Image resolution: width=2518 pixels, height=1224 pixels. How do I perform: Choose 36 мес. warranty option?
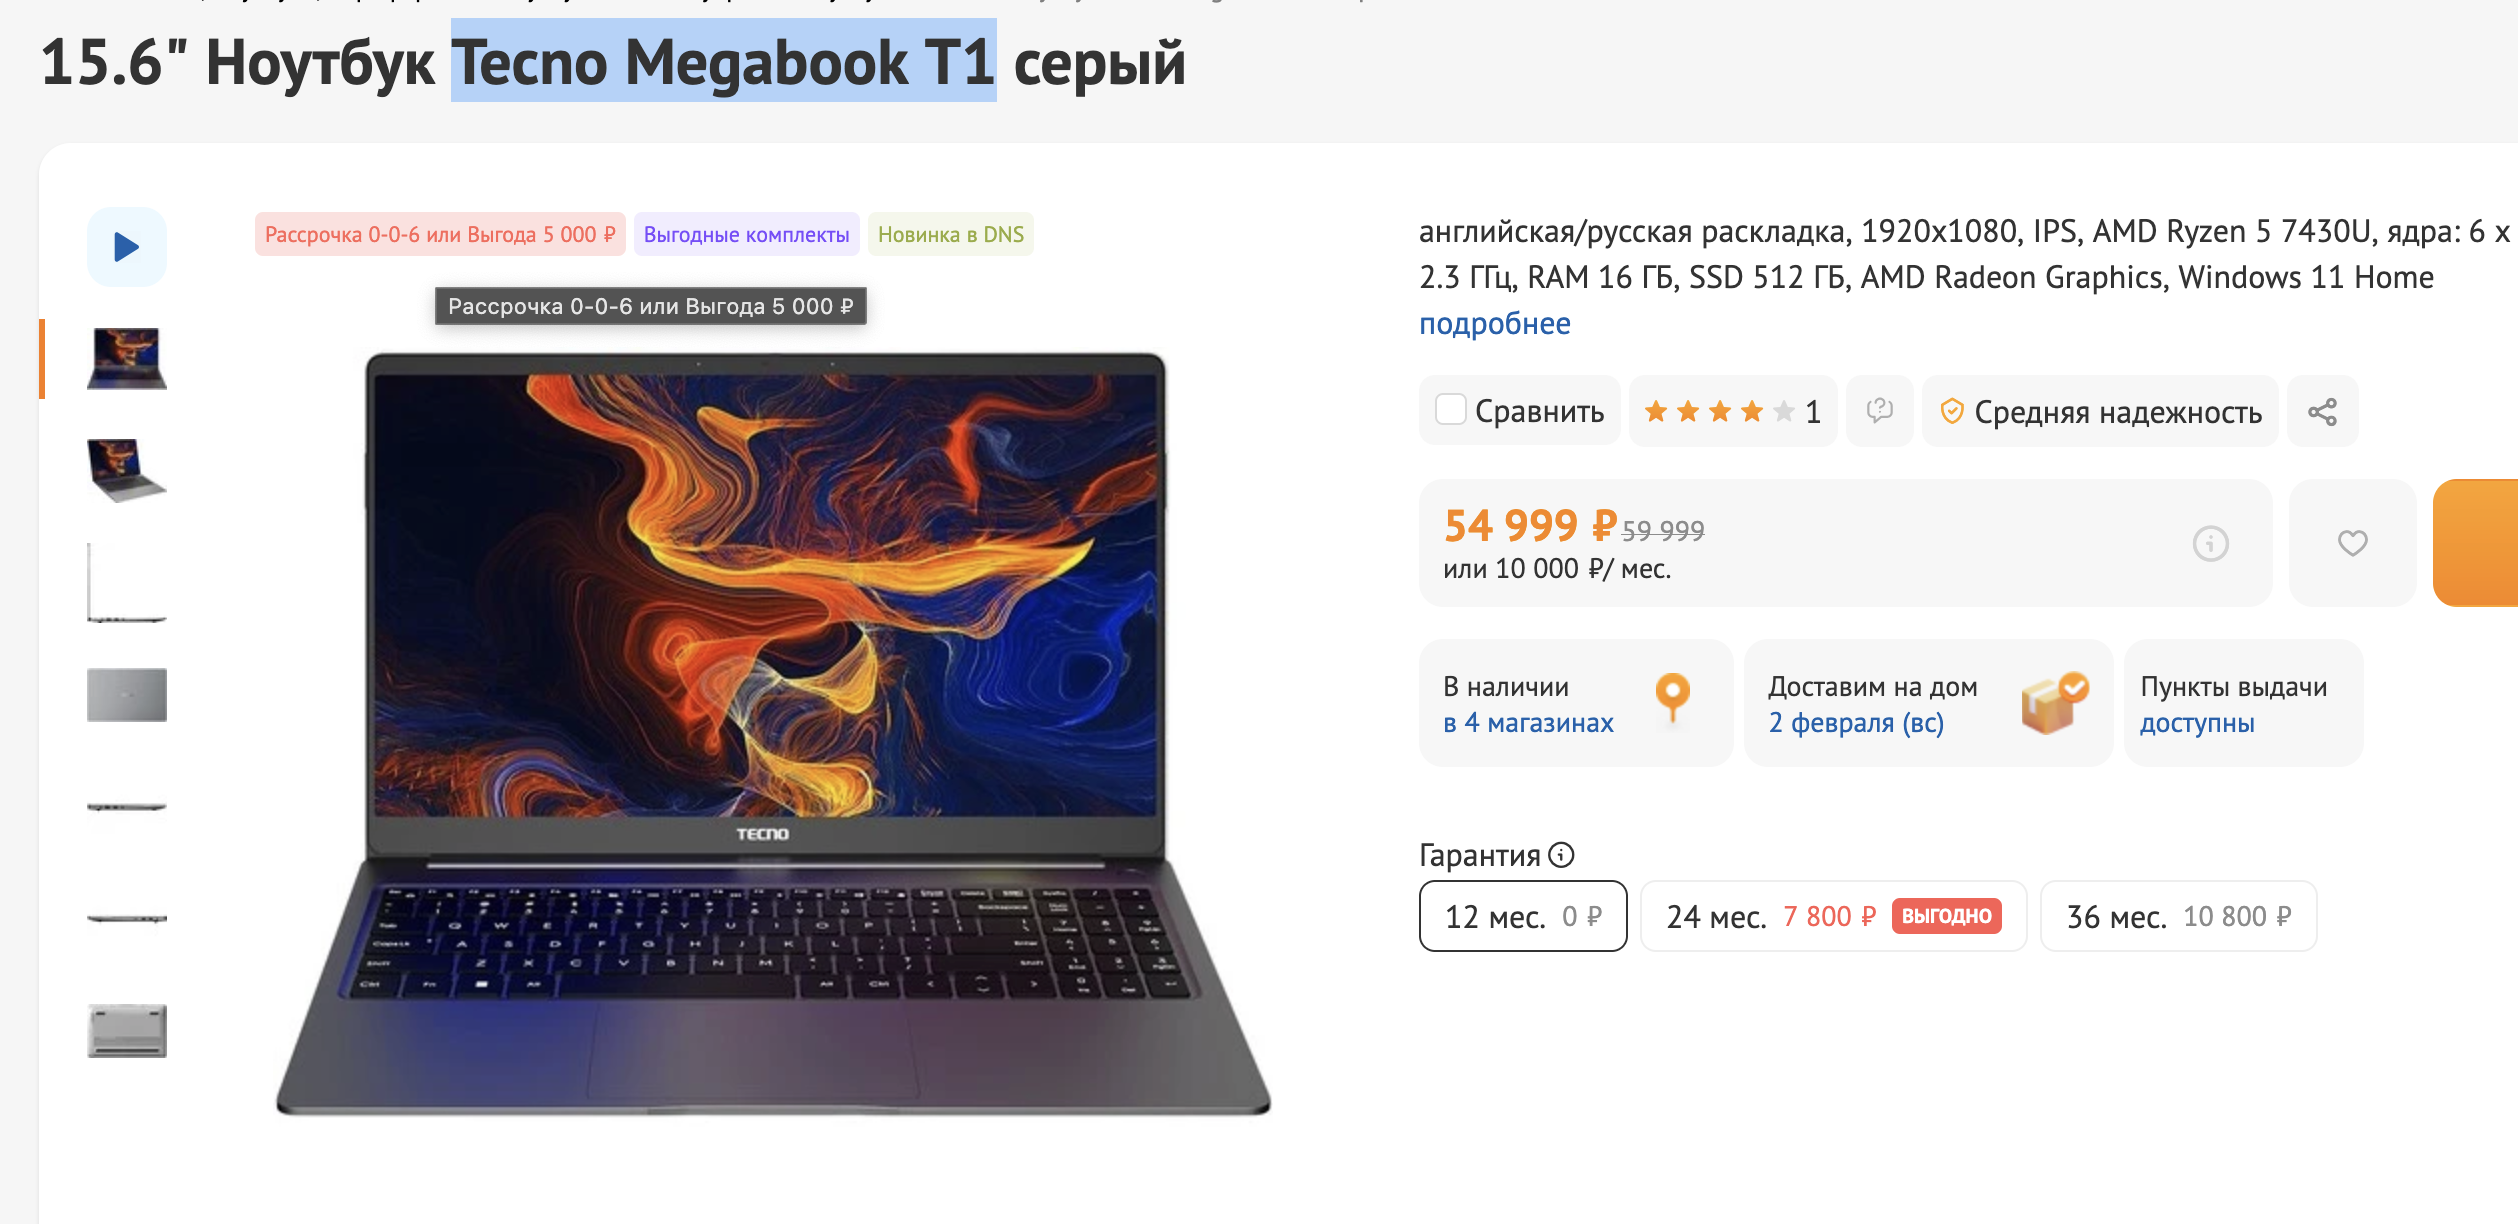(2178, 916)
